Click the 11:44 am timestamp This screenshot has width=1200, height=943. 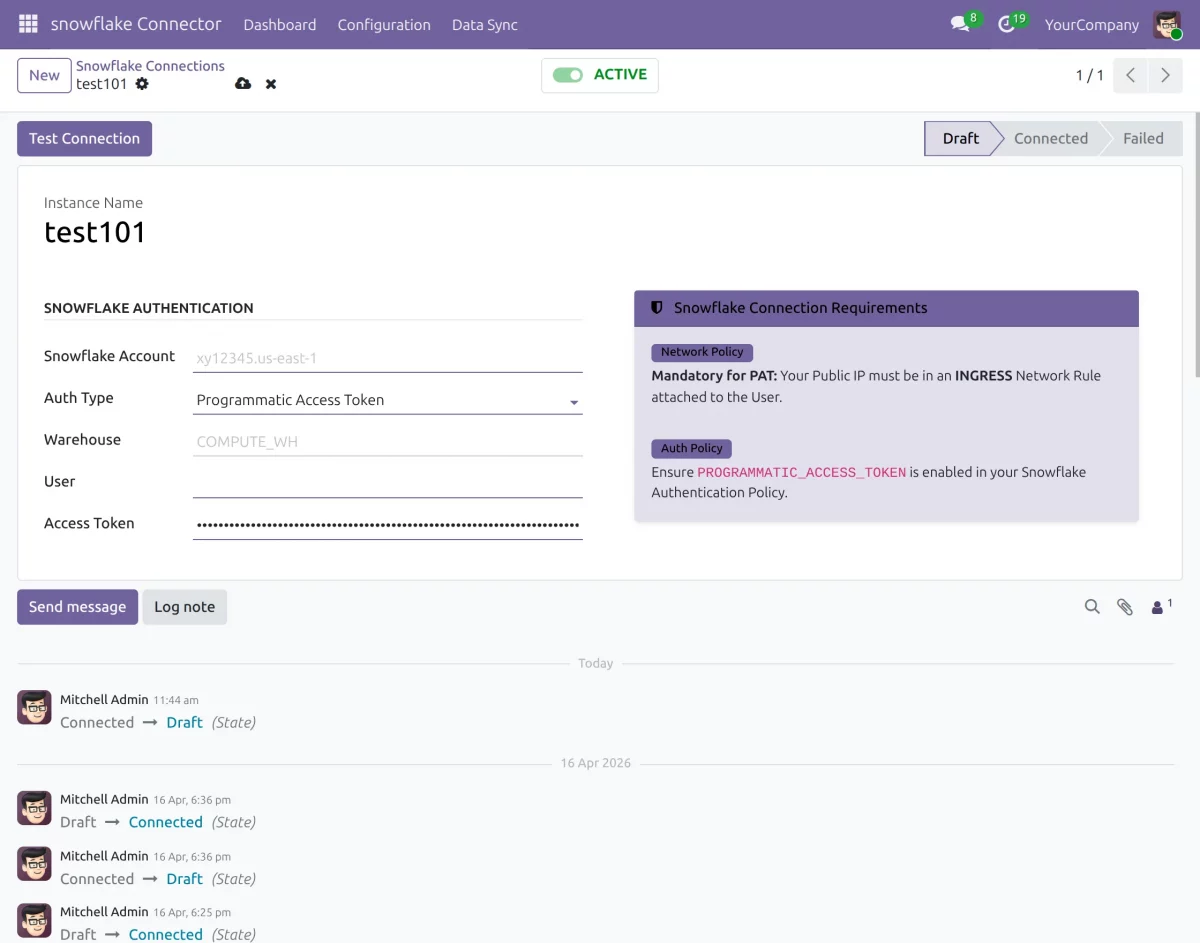(176, 700)
